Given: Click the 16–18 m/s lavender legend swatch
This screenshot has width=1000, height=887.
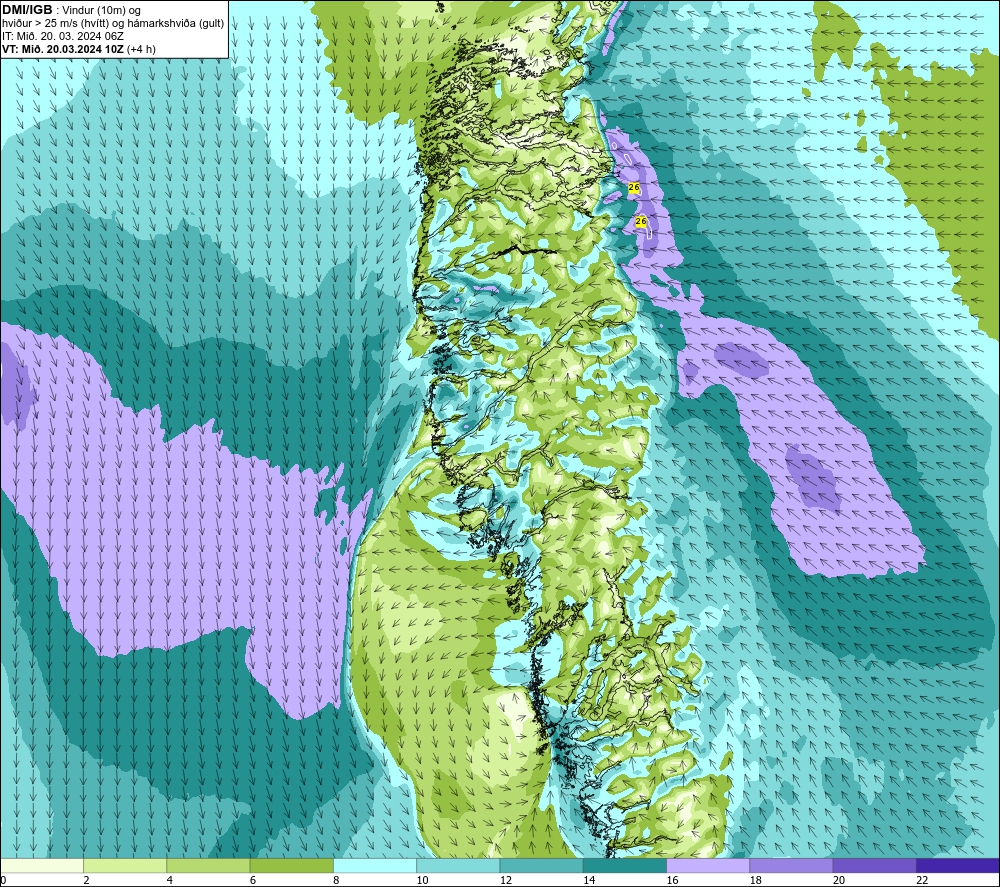Looking at the screenshot, I should [x=708, y=865].
